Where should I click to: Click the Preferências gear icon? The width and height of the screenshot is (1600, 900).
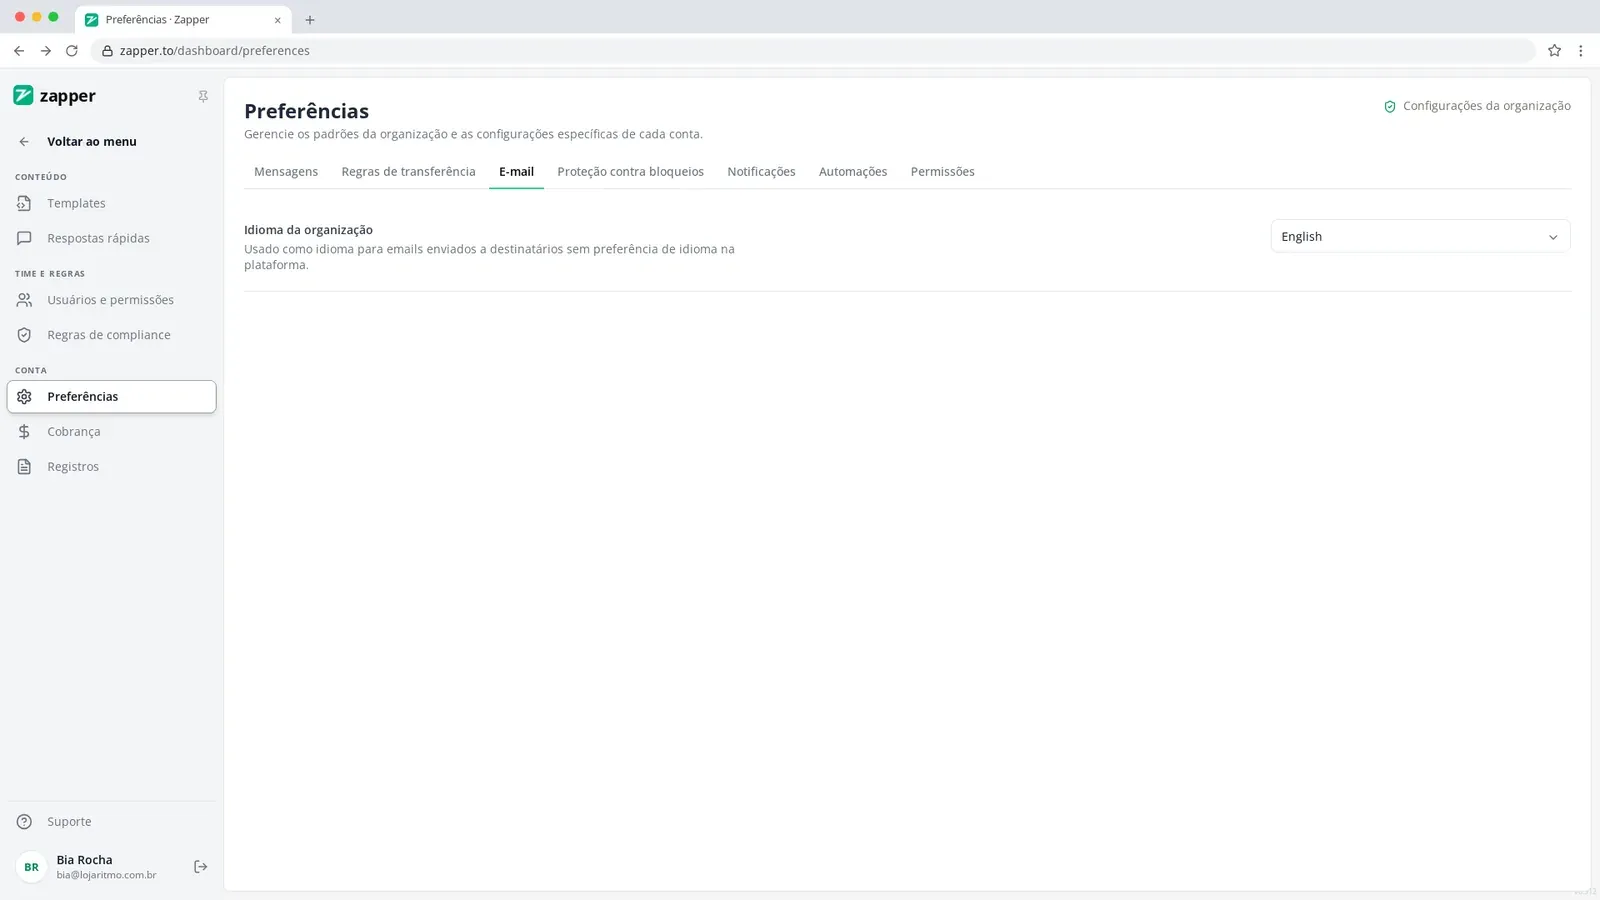[x=24, y=397]
